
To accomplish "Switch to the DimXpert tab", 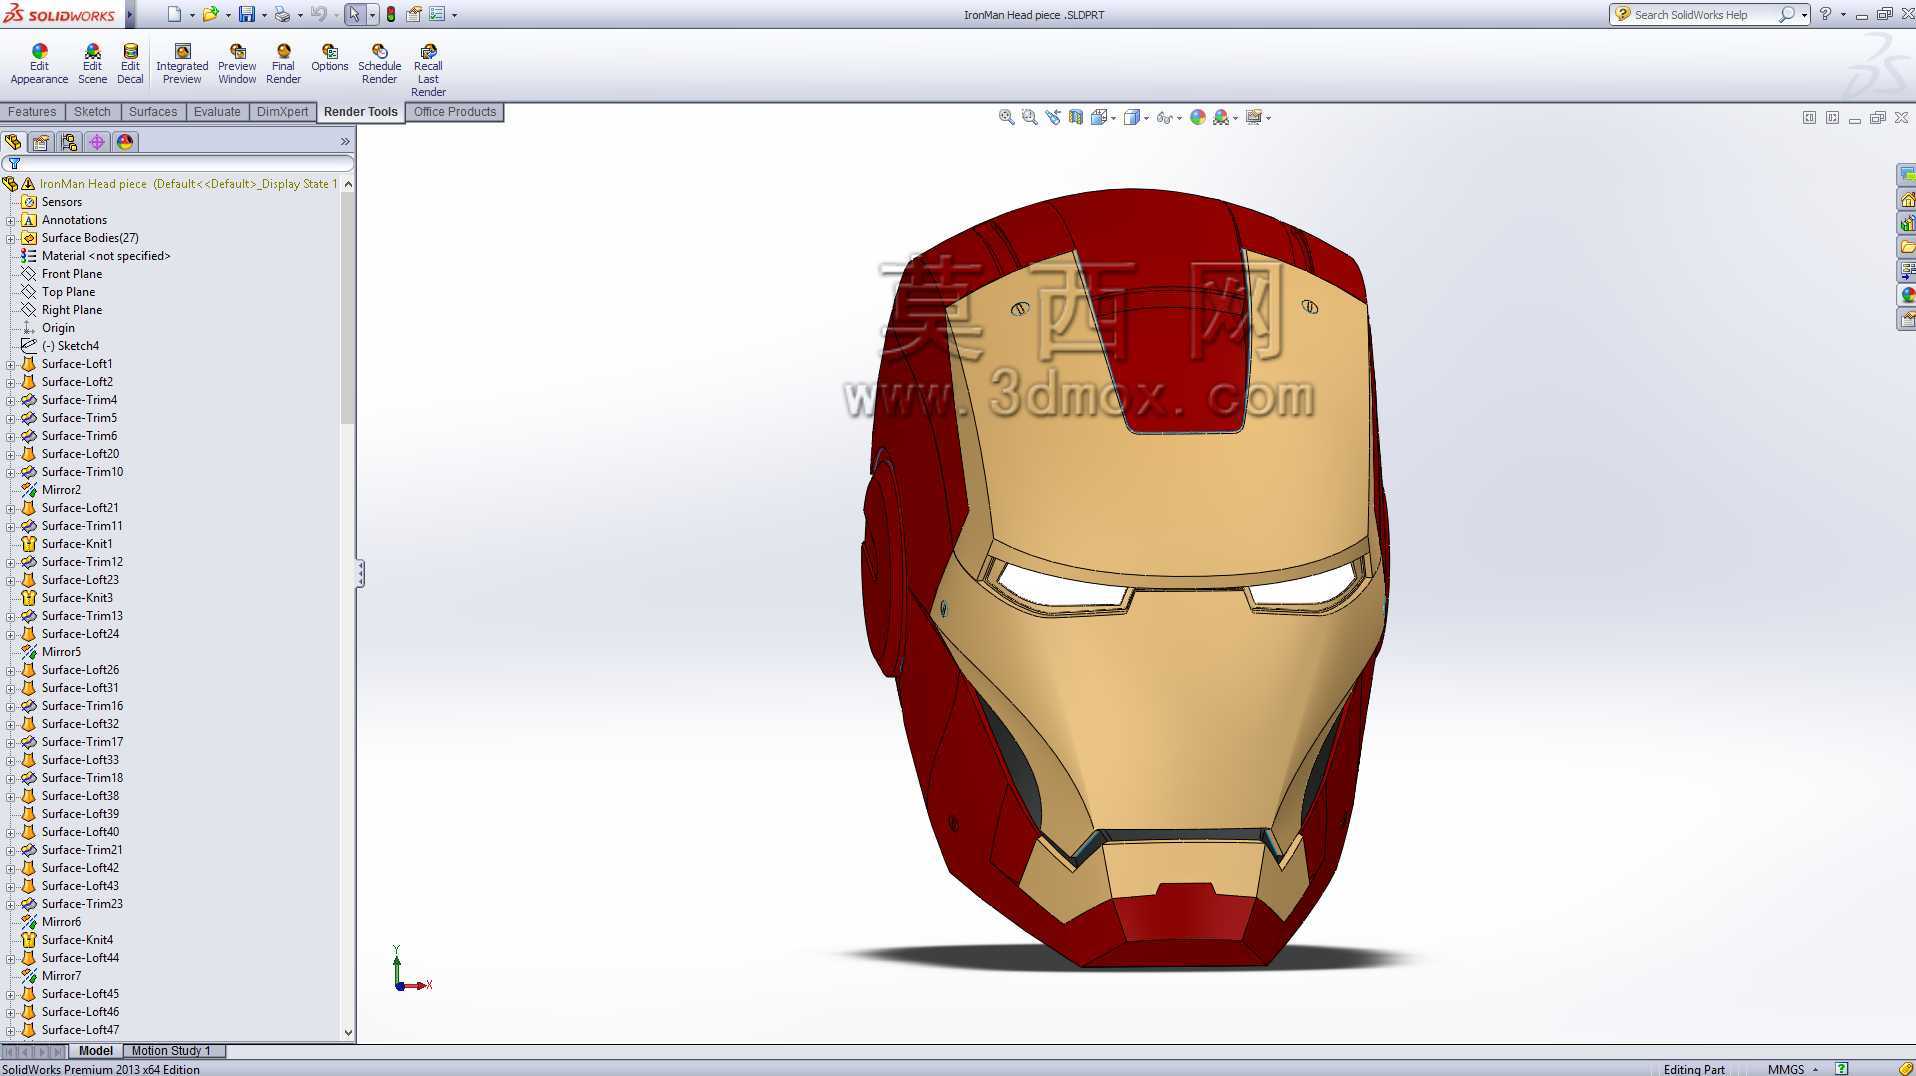I will [282, 112].
